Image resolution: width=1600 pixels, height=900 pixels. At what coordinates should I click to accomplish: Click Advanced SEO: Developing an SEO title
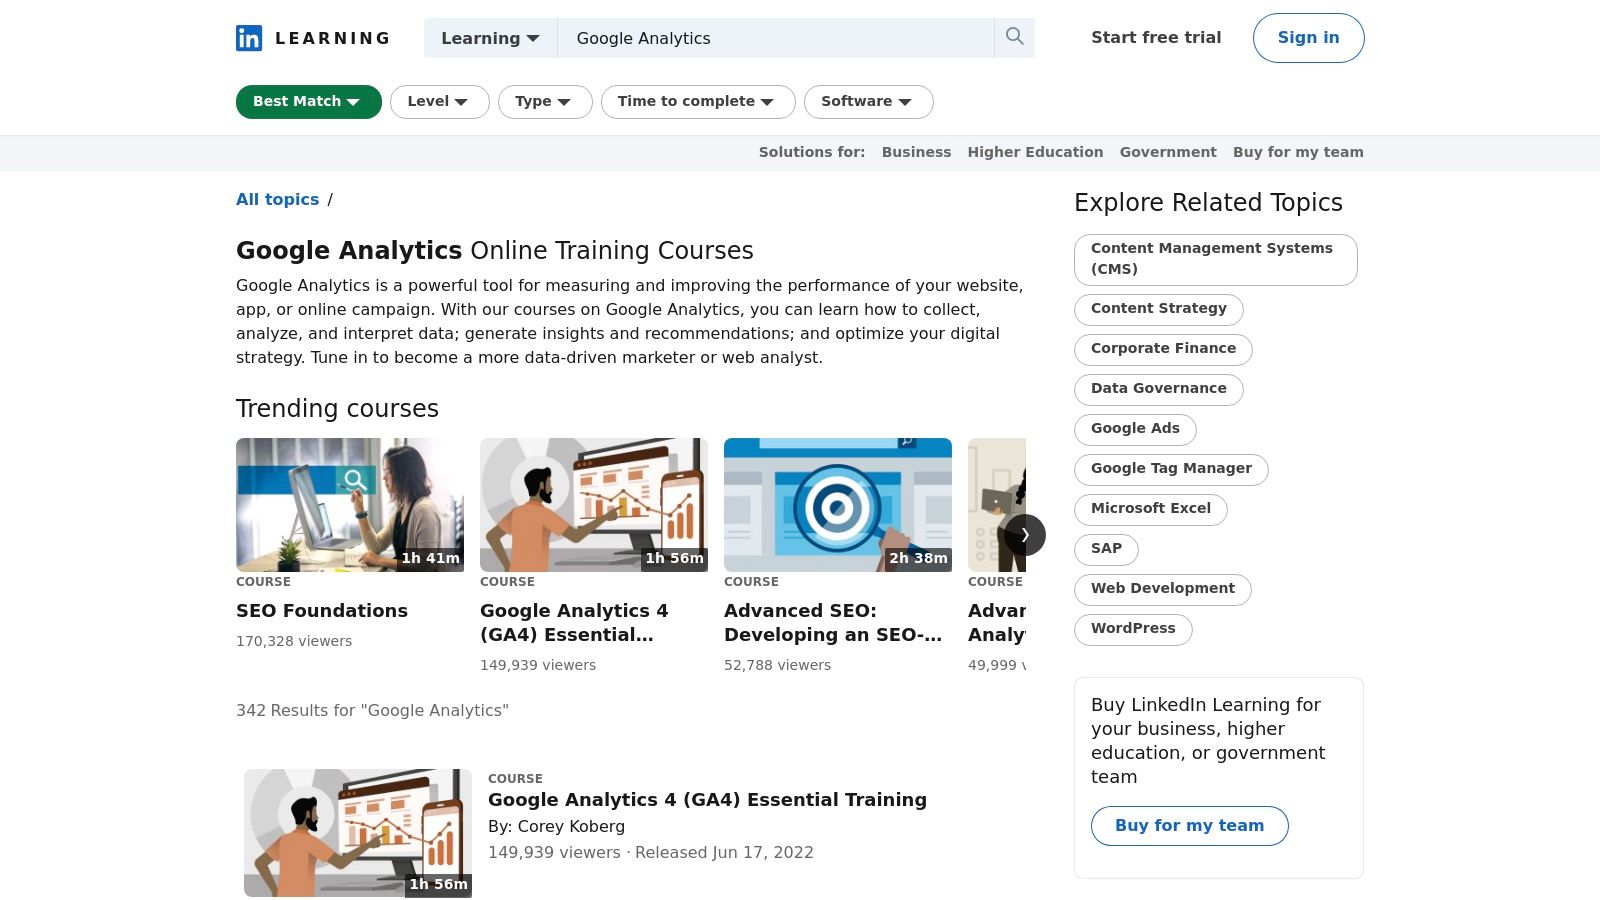click(833, 623)
